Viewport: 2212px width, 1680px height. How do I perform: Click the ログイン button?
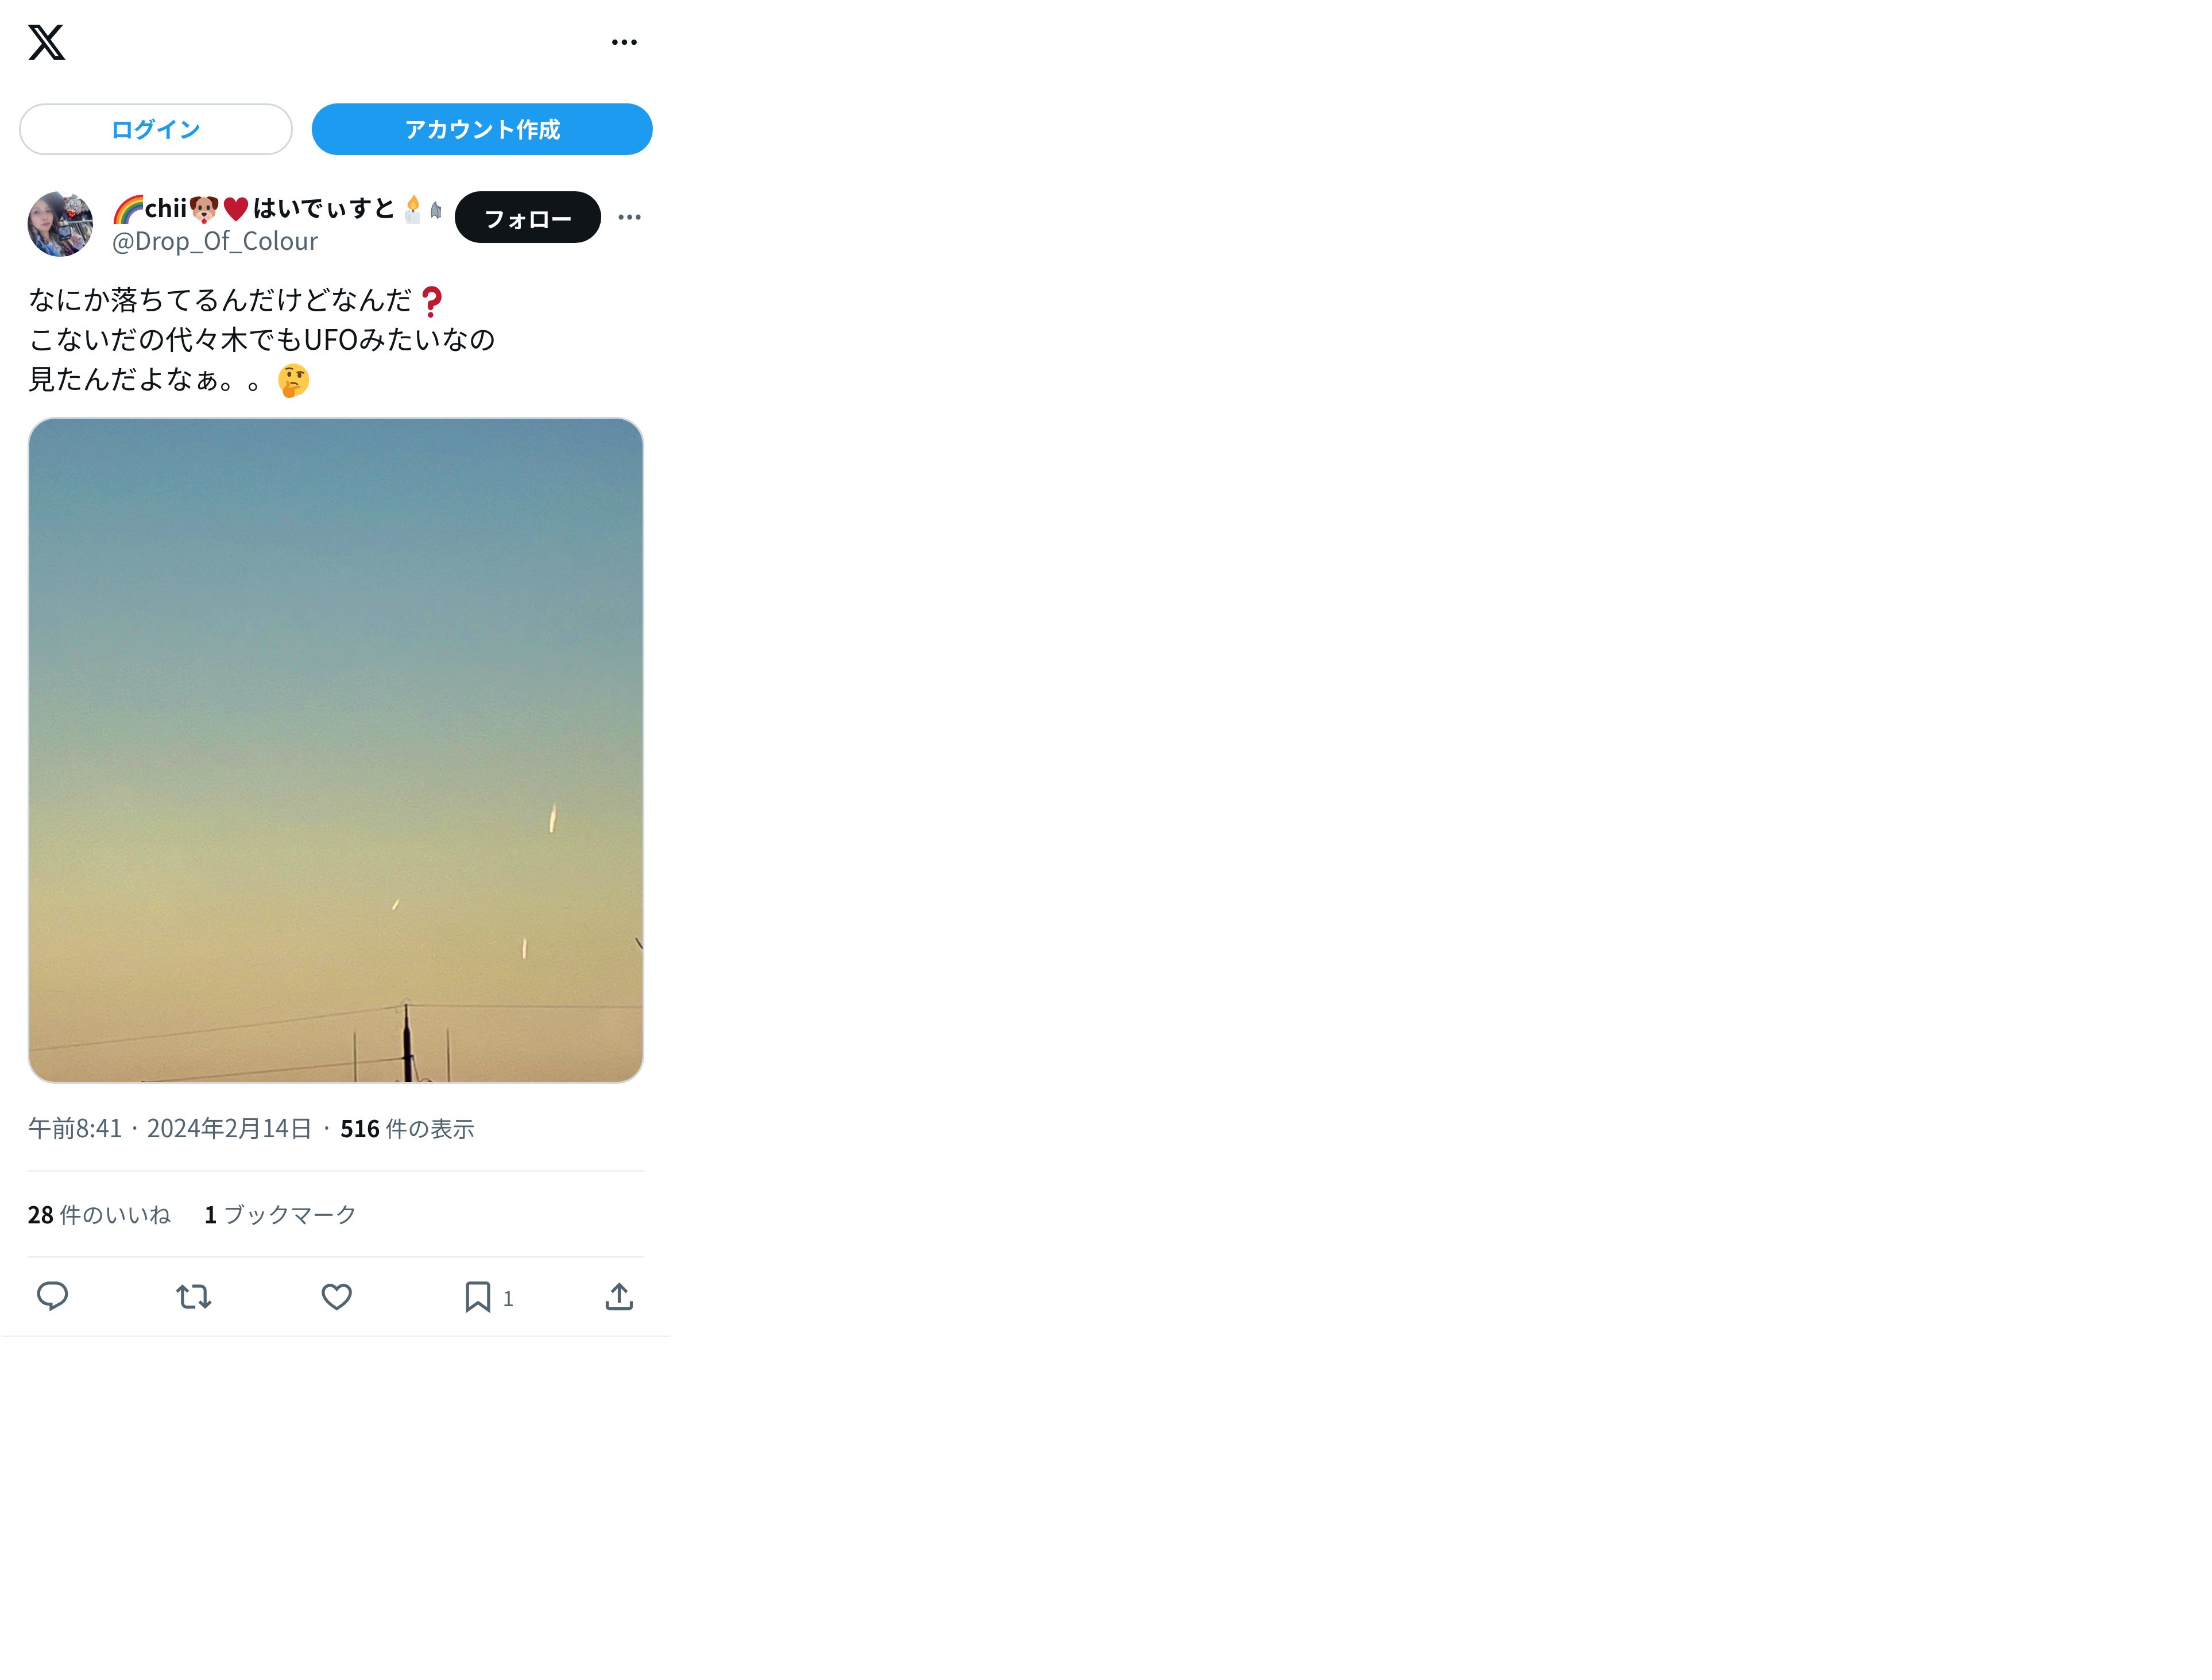[x=156, y=129]
